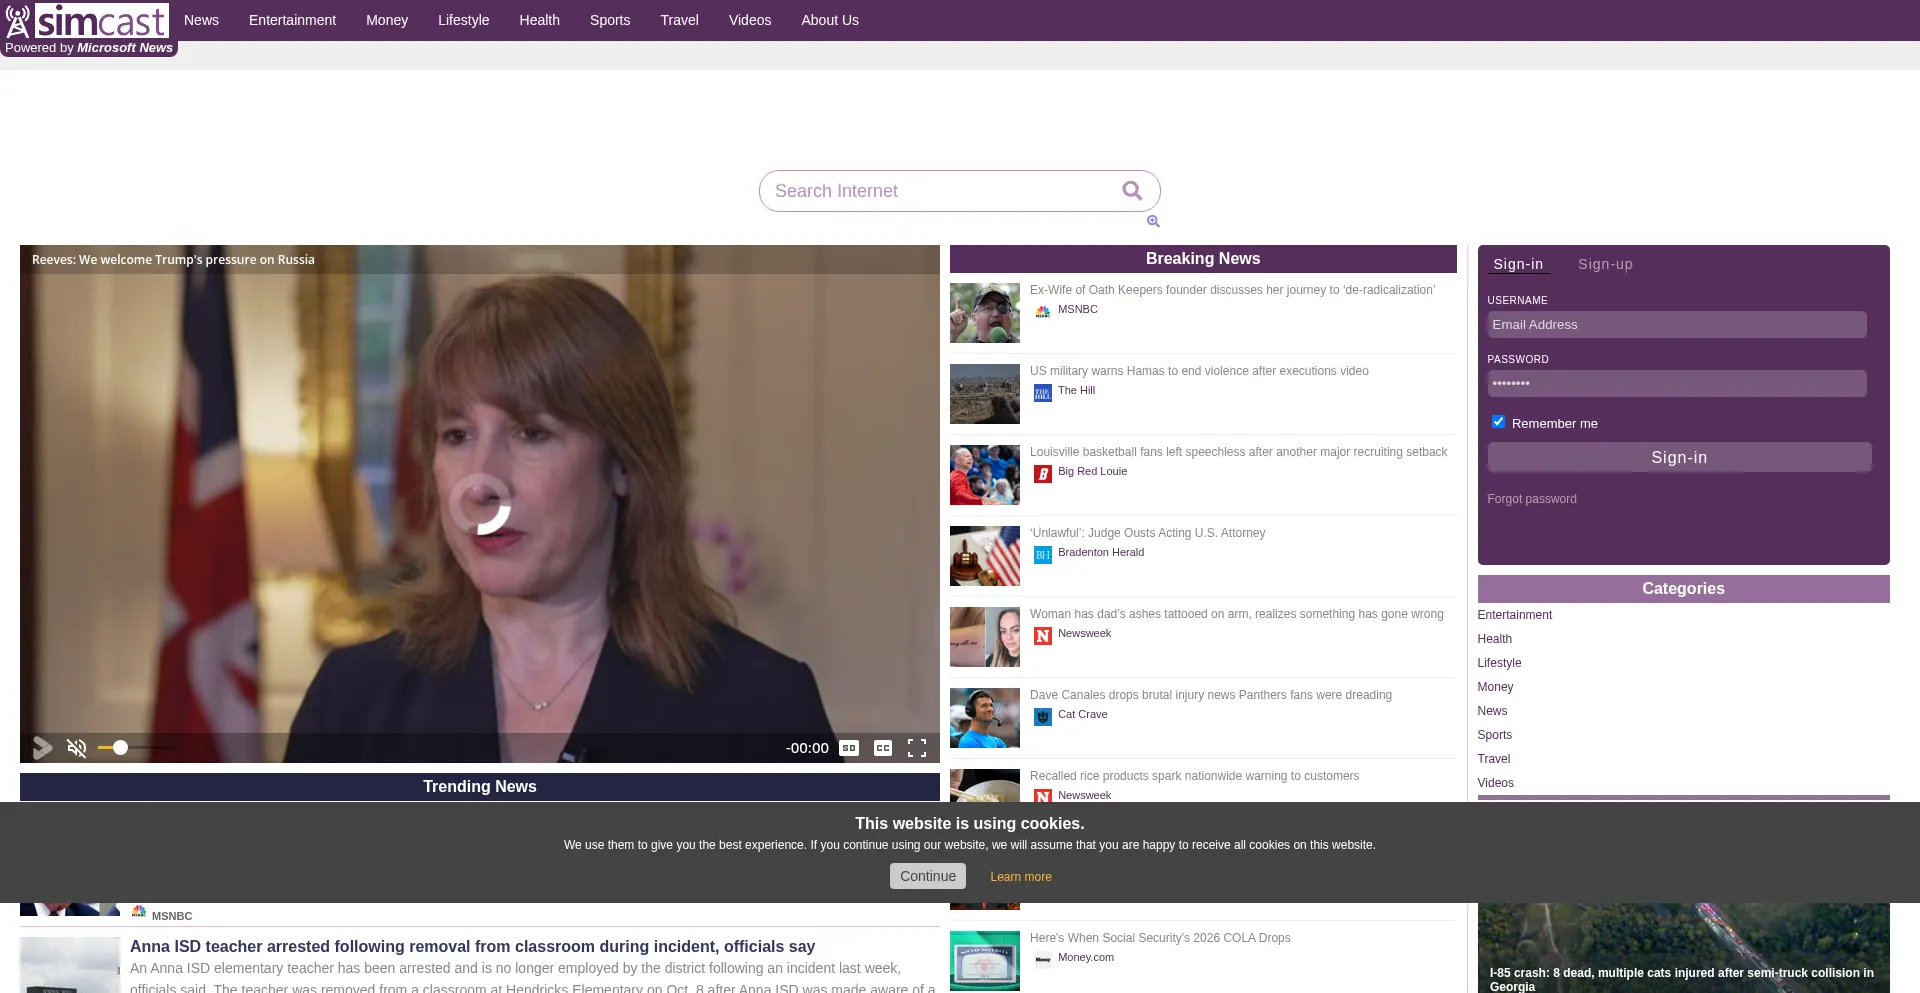Screen dimensions: 1920x993
Task: Click the SD video quality icon
Action: pos(849,748)
